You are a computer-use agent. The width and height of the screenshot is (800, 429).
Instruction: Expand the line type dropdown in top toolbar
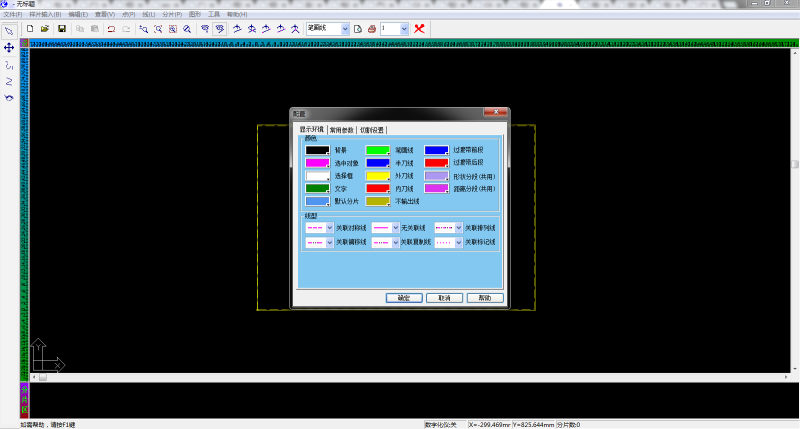coord(345,29)
